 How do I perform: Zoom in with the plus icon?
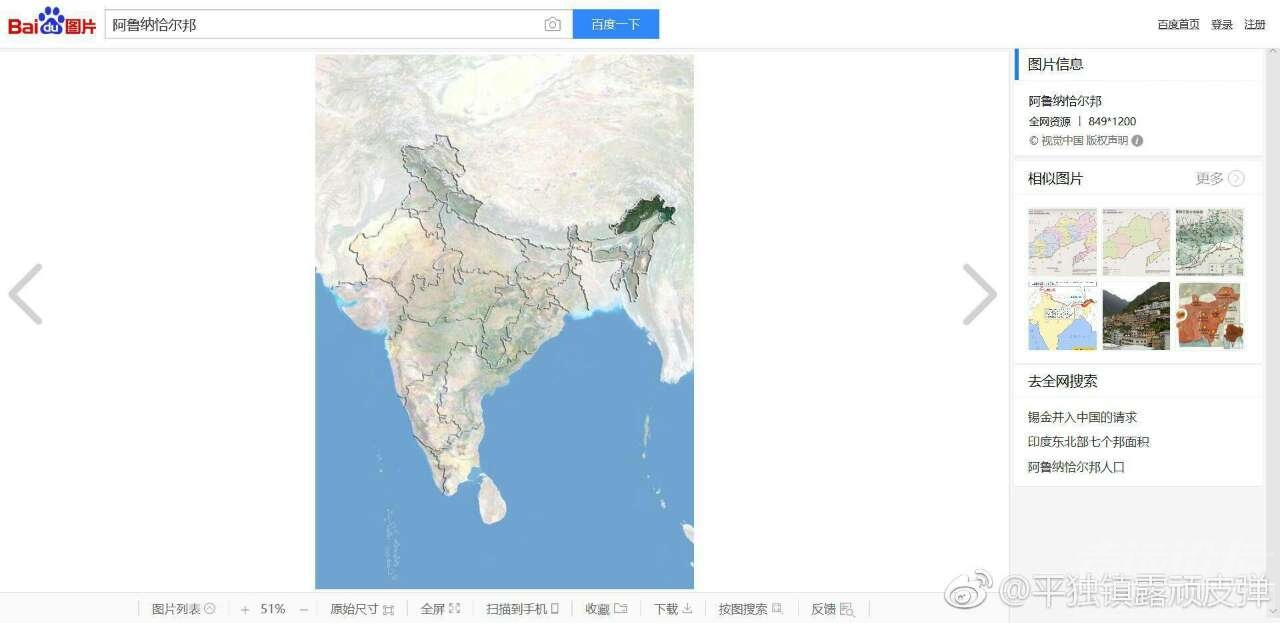[245, 609]
